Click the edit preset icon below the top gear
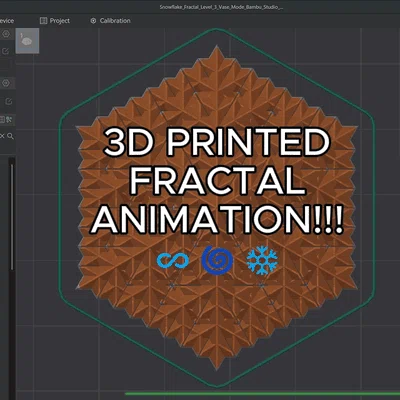 click(x=6, y=51)
